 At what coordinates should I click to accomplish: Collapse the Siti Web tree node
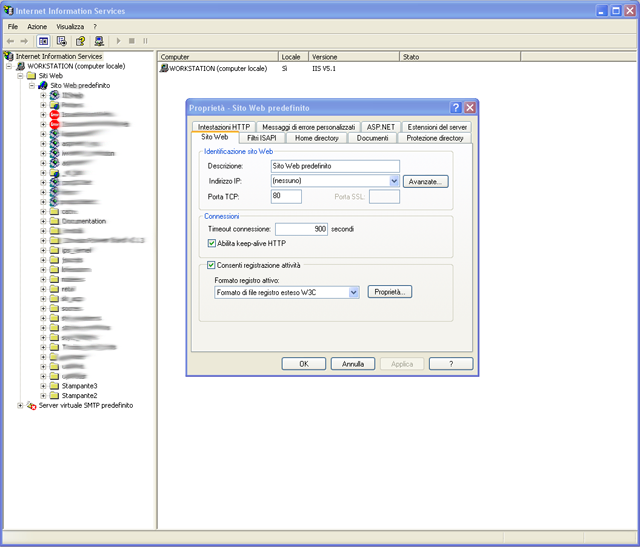pos(20,76)
